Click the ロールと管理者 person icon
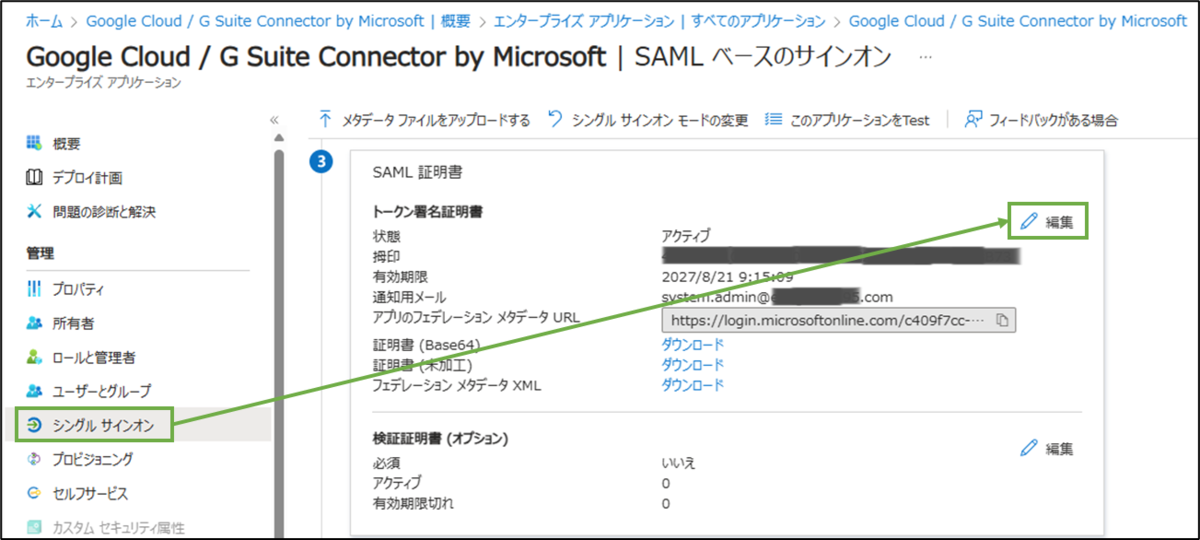 coord(34,357)
